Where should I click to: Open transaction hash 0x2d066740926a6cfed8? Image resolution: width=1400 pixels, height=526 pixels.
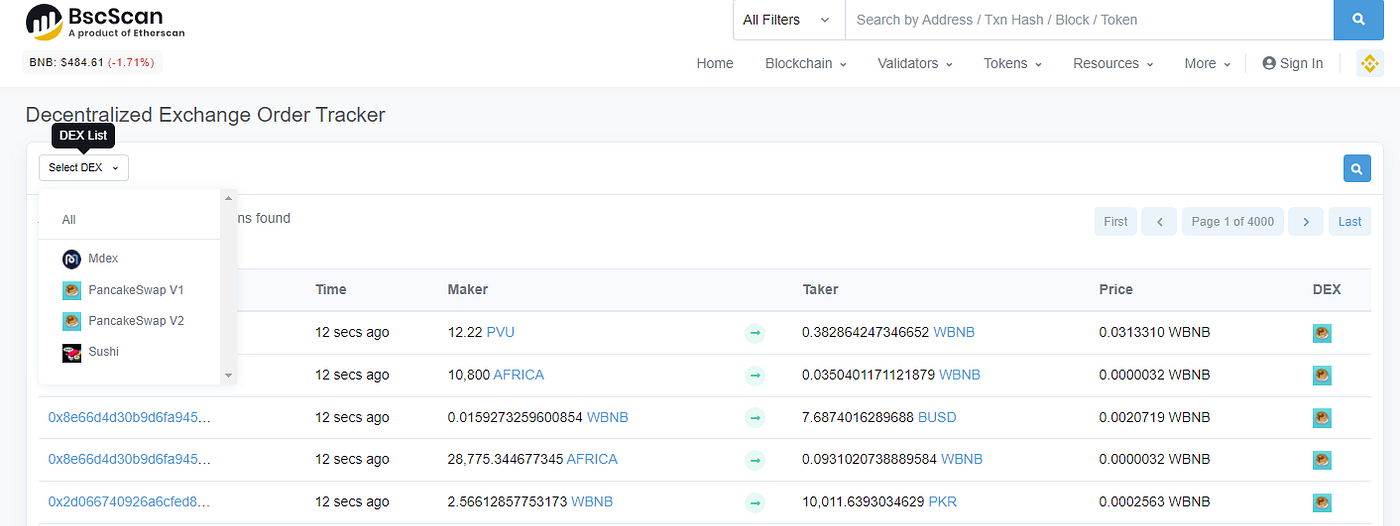click(x=129, y=502)
